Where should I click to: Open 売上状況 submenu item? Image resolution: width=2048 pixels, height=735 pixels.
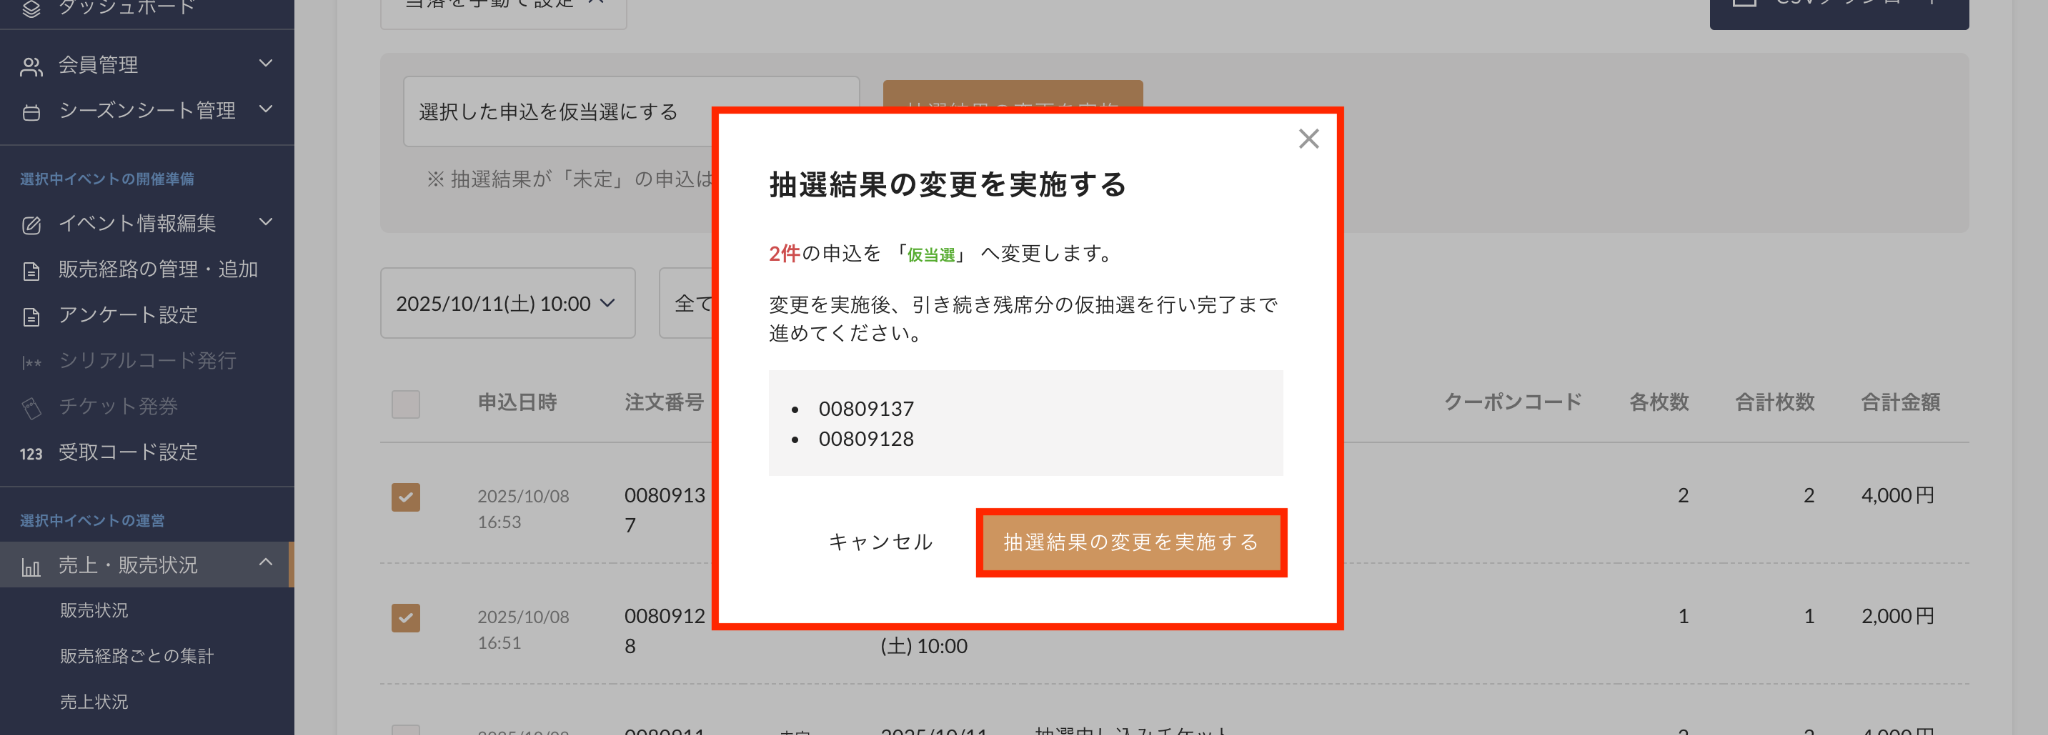(x=94, y=702)
